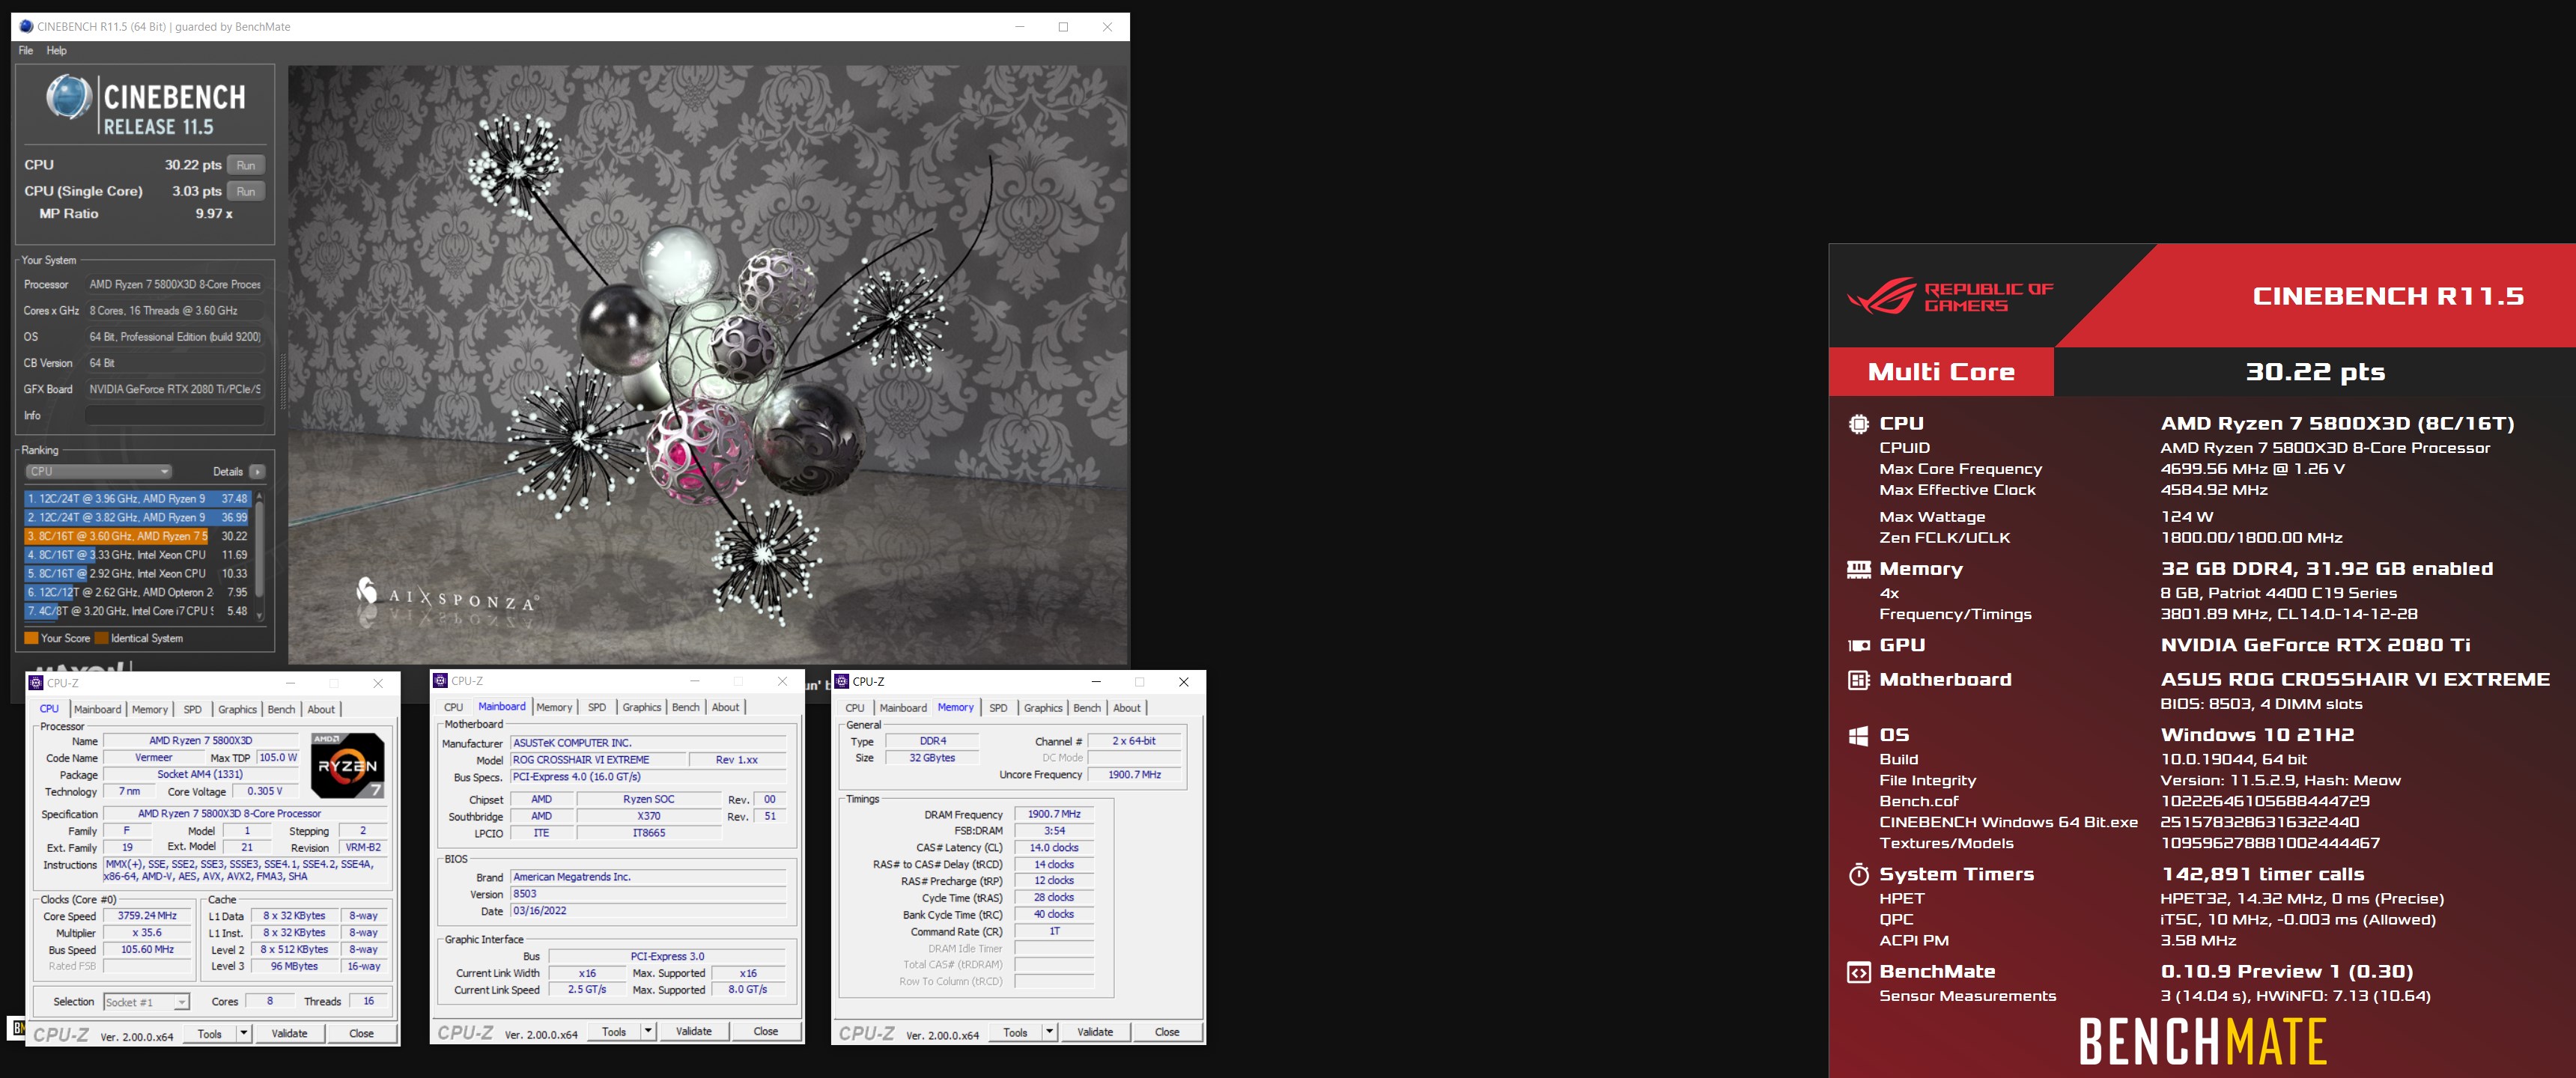Open the Help menu in Cinebench
The width and height of the screenshot is (2576, 1078).
click(x=57, y=50)
